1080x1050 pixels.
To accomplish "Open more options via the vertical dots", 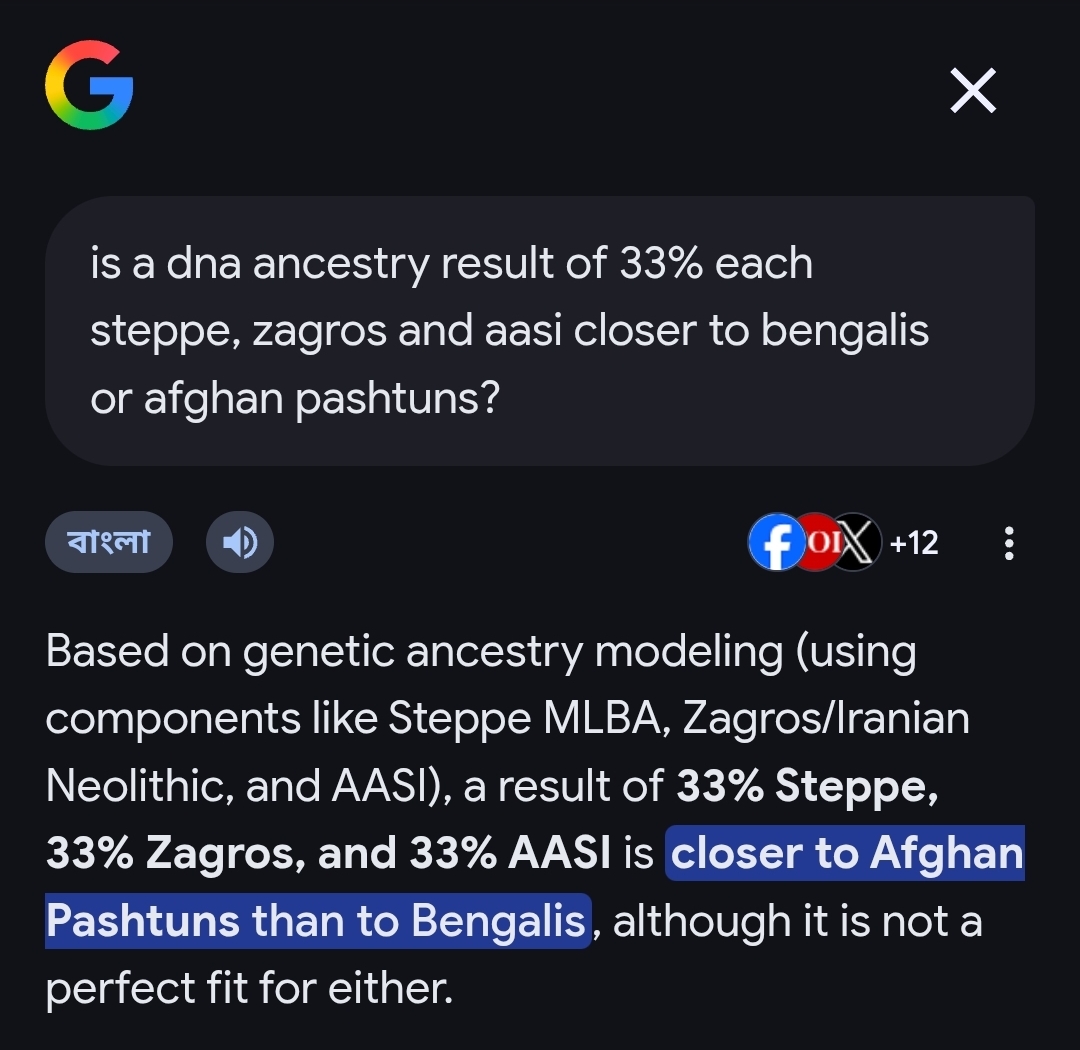I will tap(1008, 542).
